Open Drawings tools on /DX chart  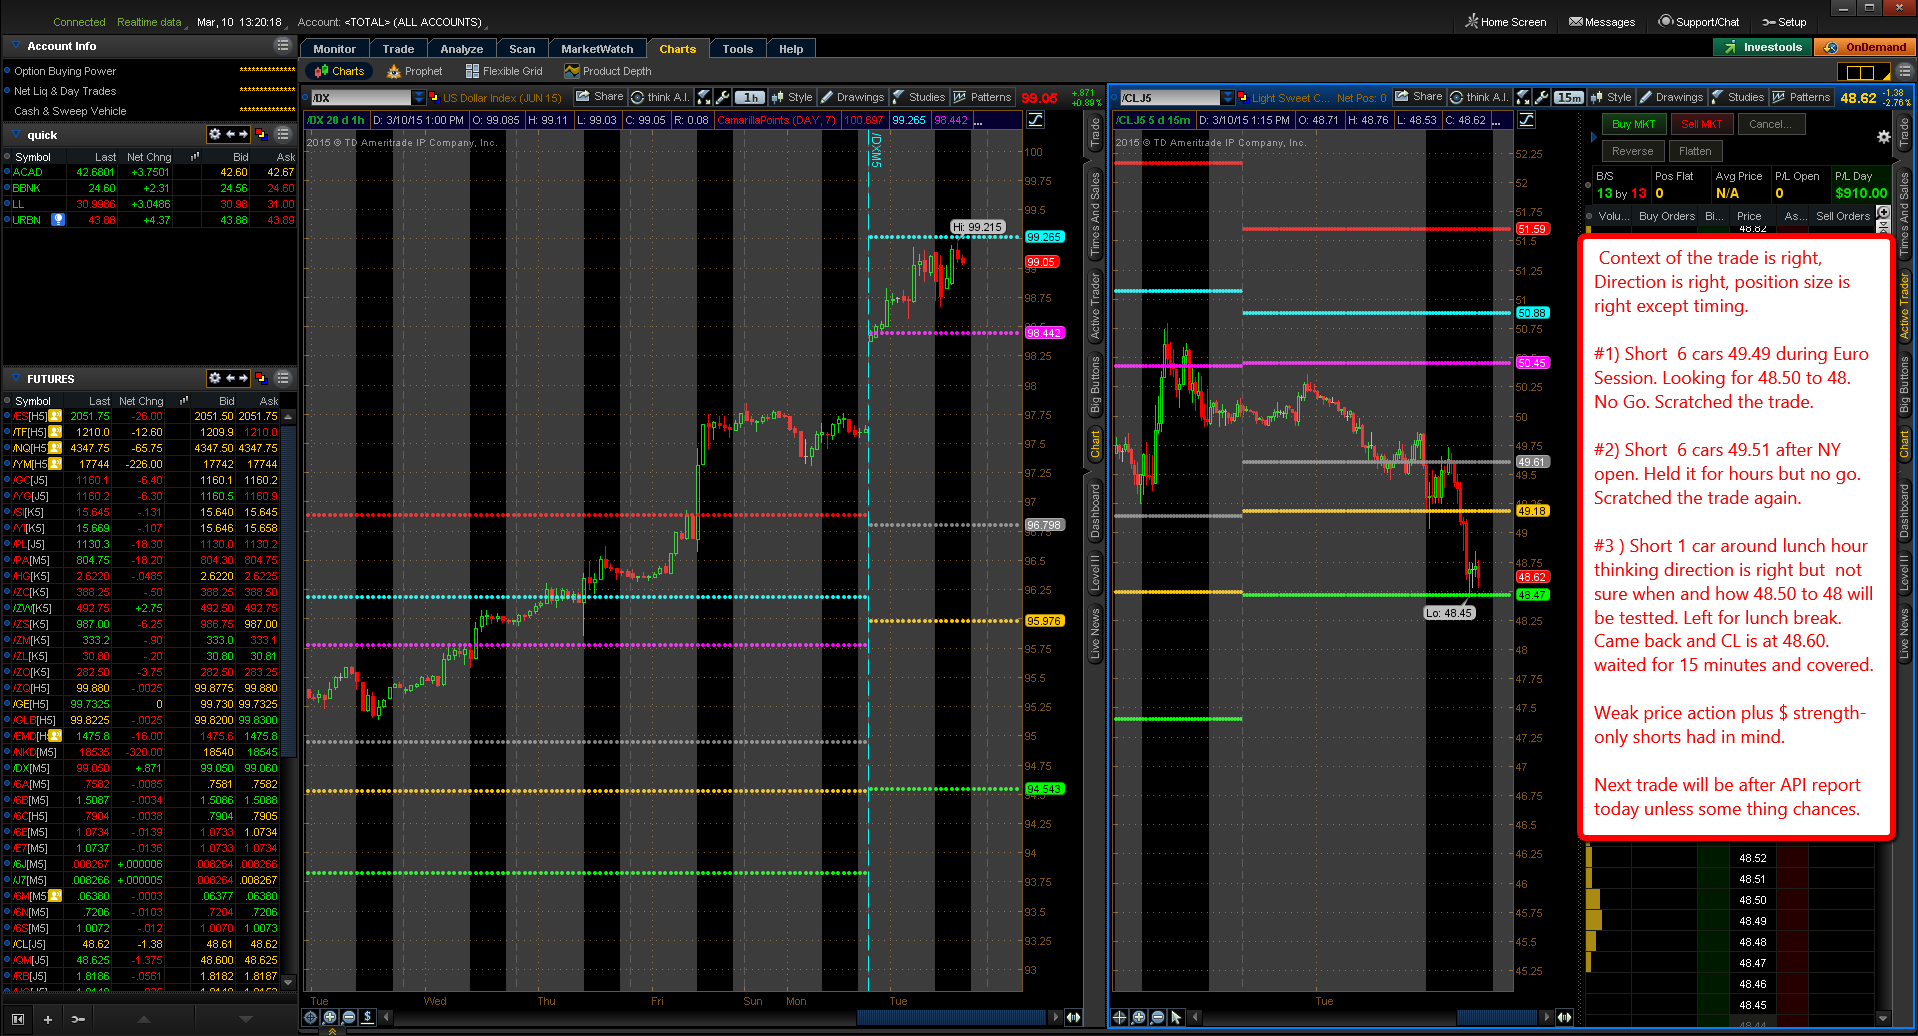(852, 97)
